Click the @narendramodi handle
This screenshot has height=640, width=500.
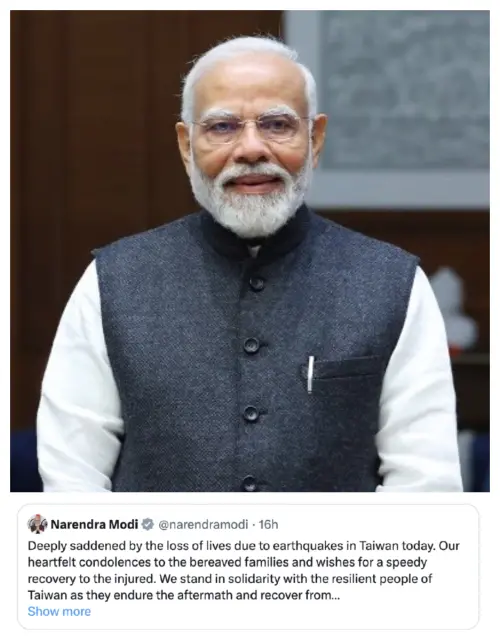click(203, 524)
